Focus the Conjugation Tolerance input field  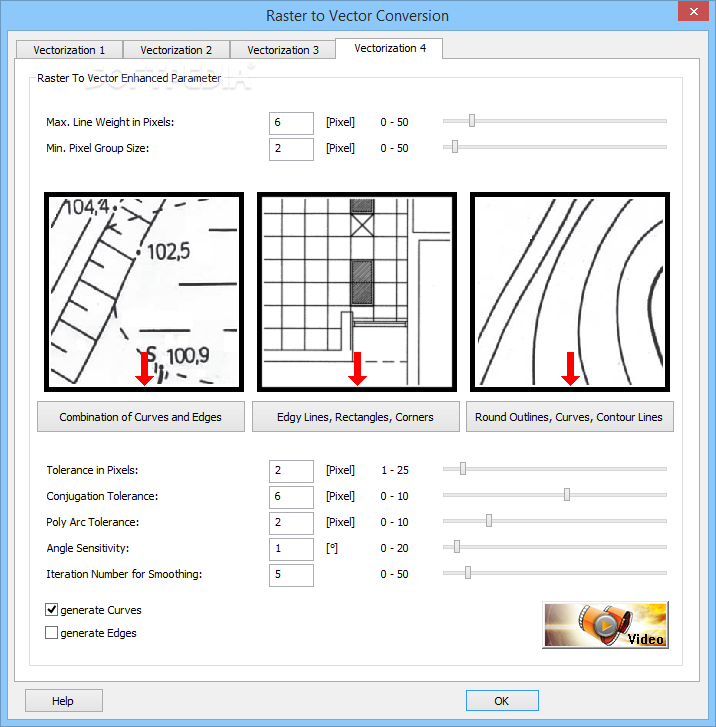coord(291,497)
